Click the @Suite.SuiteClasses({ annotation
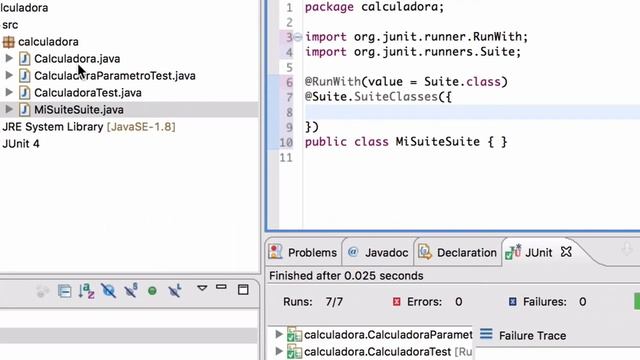The width and height of the screenshot is (640, 360). (x=378, y=97)
